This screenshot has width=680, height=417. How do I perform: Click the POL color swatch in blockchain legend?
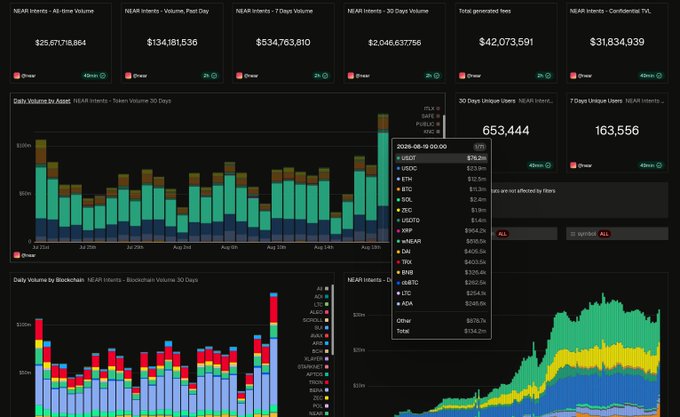[x=327, y=406]
